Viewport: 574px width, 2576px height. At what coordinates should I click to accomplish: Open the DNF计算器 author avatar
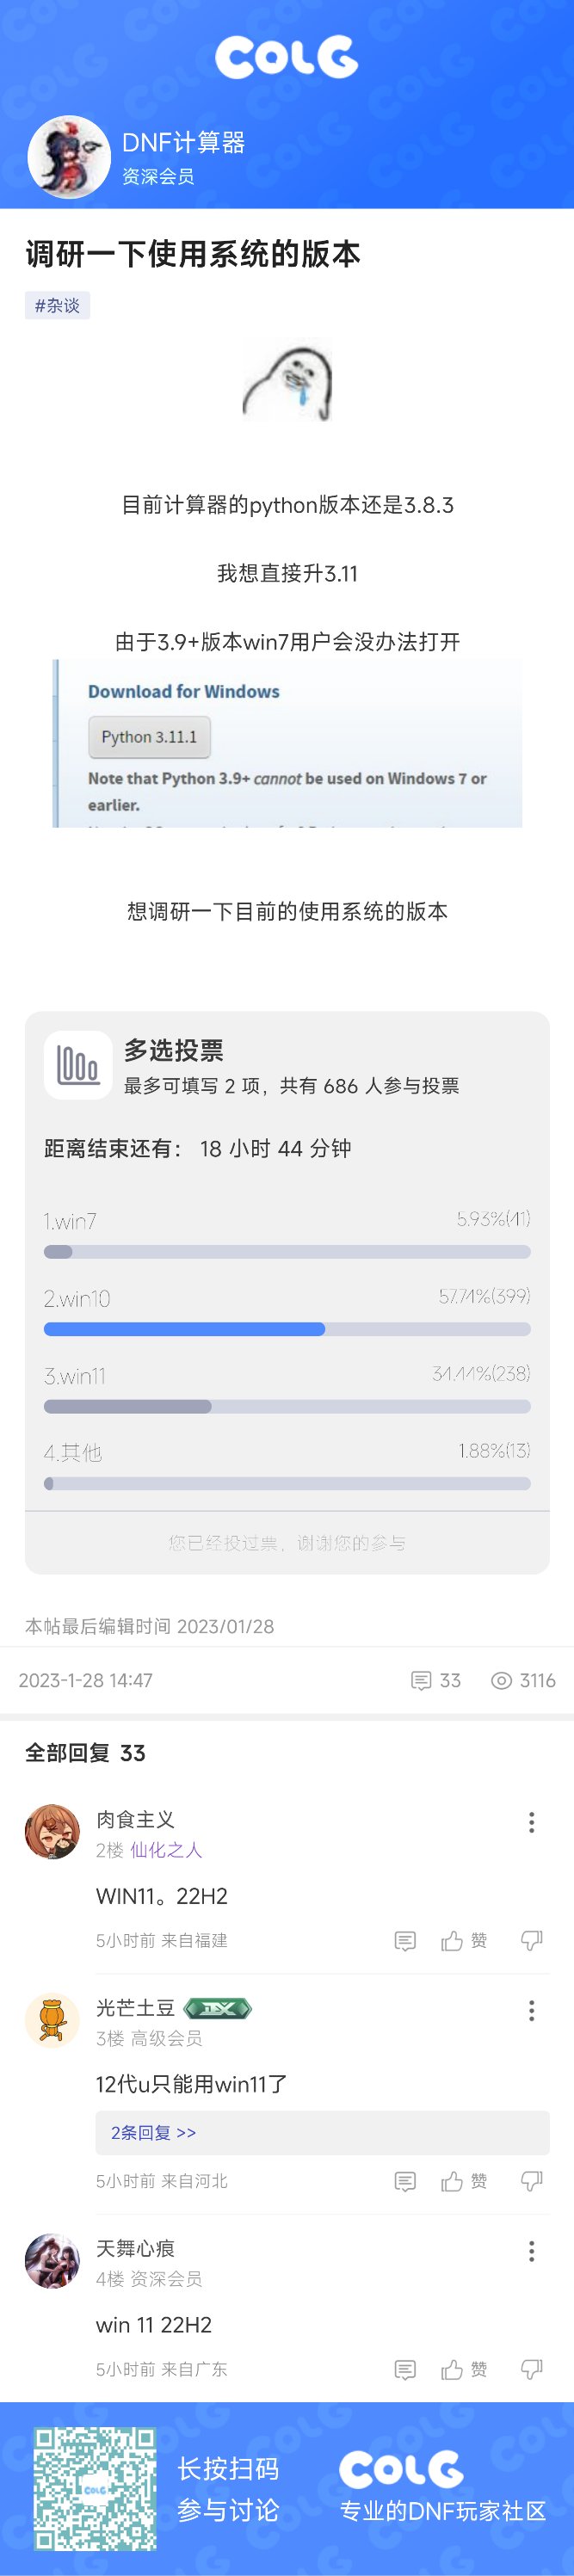click(69, 157)
